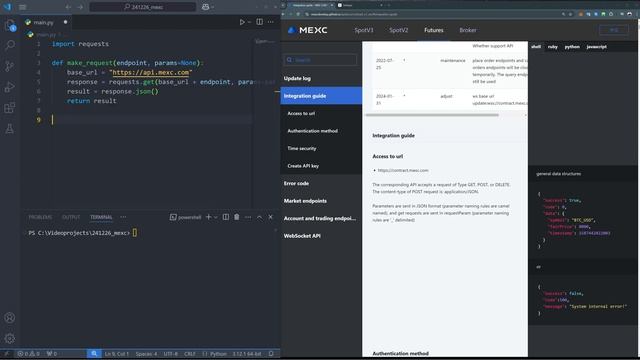Screen dimensions: 640x360
Task: Open terminal panel views and more actions
Action: [248, 217]
